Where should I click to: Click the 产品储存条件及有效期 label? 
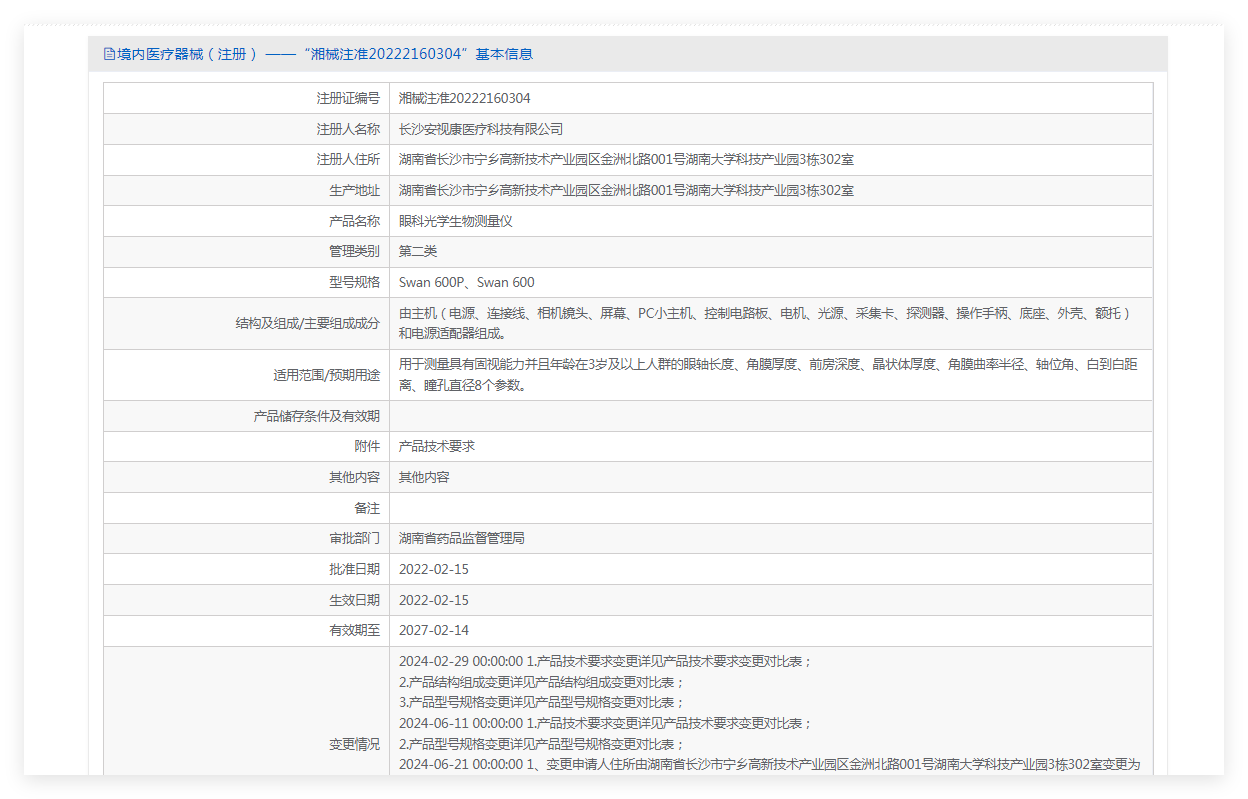pyautogui.click(x=317, y=416)
